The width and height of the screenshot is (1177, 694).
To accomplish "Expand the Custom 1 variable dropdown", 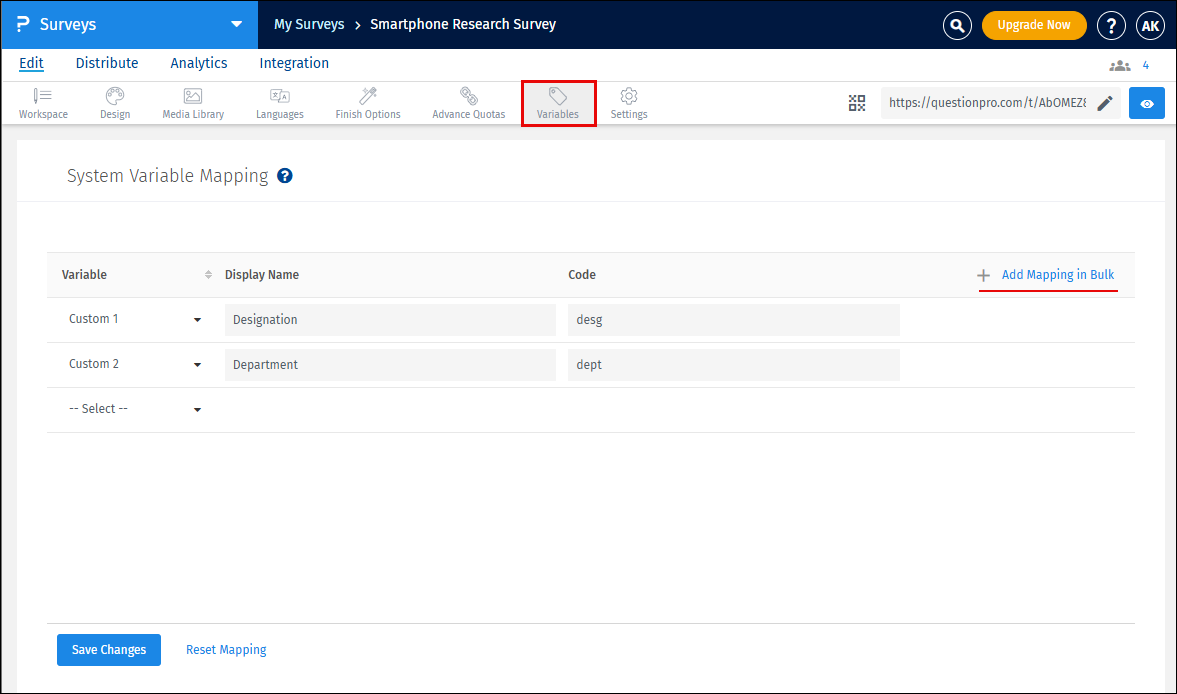I will (x=197, y=320).
